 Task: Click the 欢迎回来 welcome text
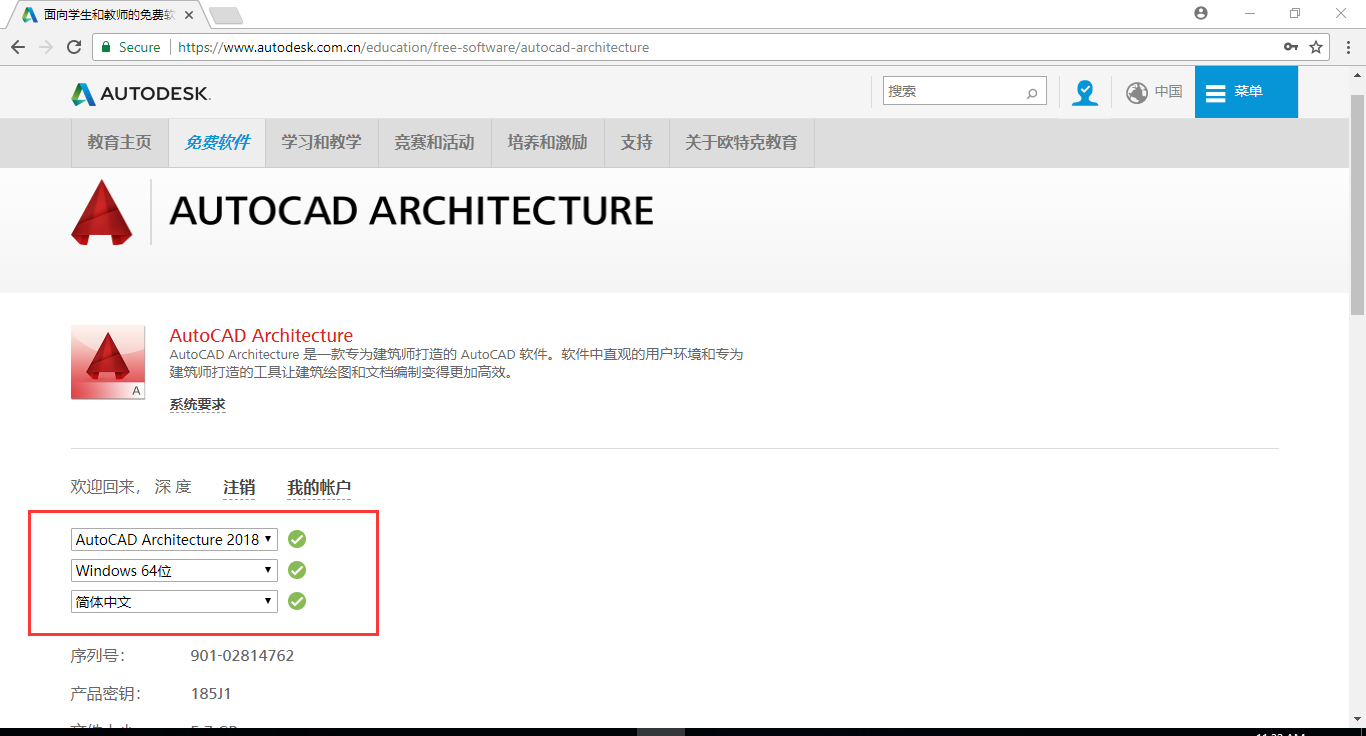(x=106, y=487)
